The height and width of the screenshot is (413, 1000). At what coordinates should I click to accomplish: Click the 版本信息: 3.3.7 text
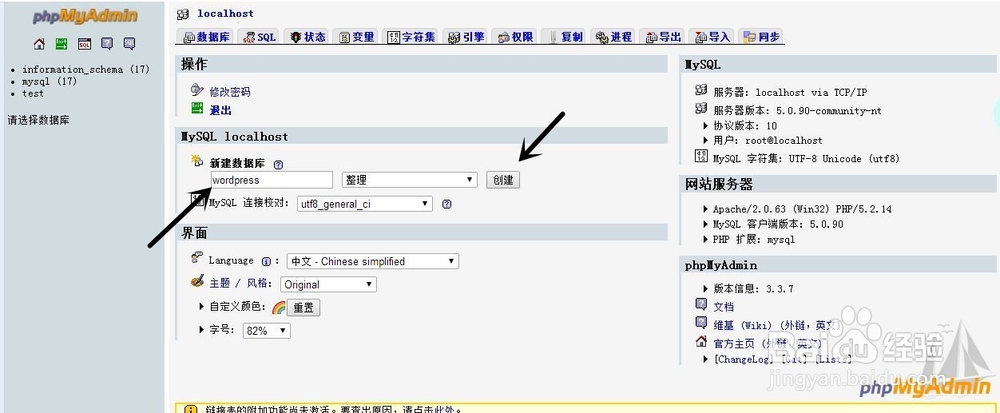[753, 289]
